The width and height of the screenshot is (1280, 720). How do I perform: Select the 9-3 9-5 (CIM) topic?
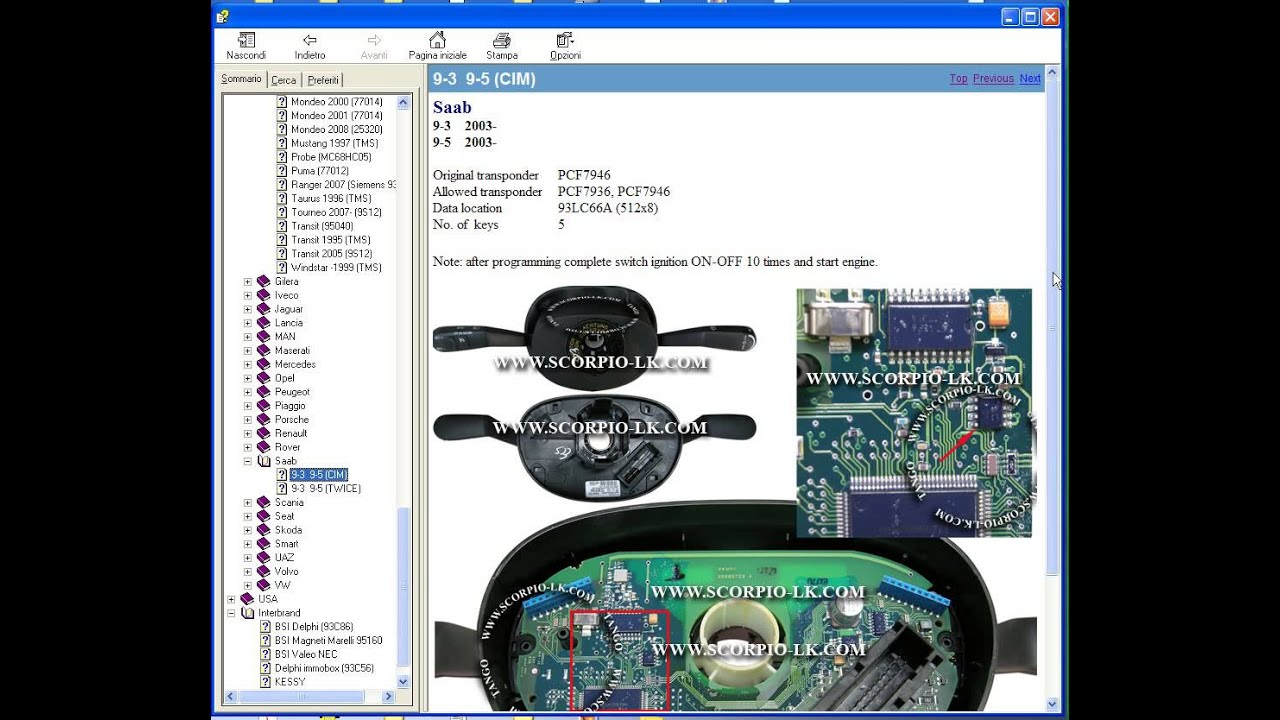(319, 475)
